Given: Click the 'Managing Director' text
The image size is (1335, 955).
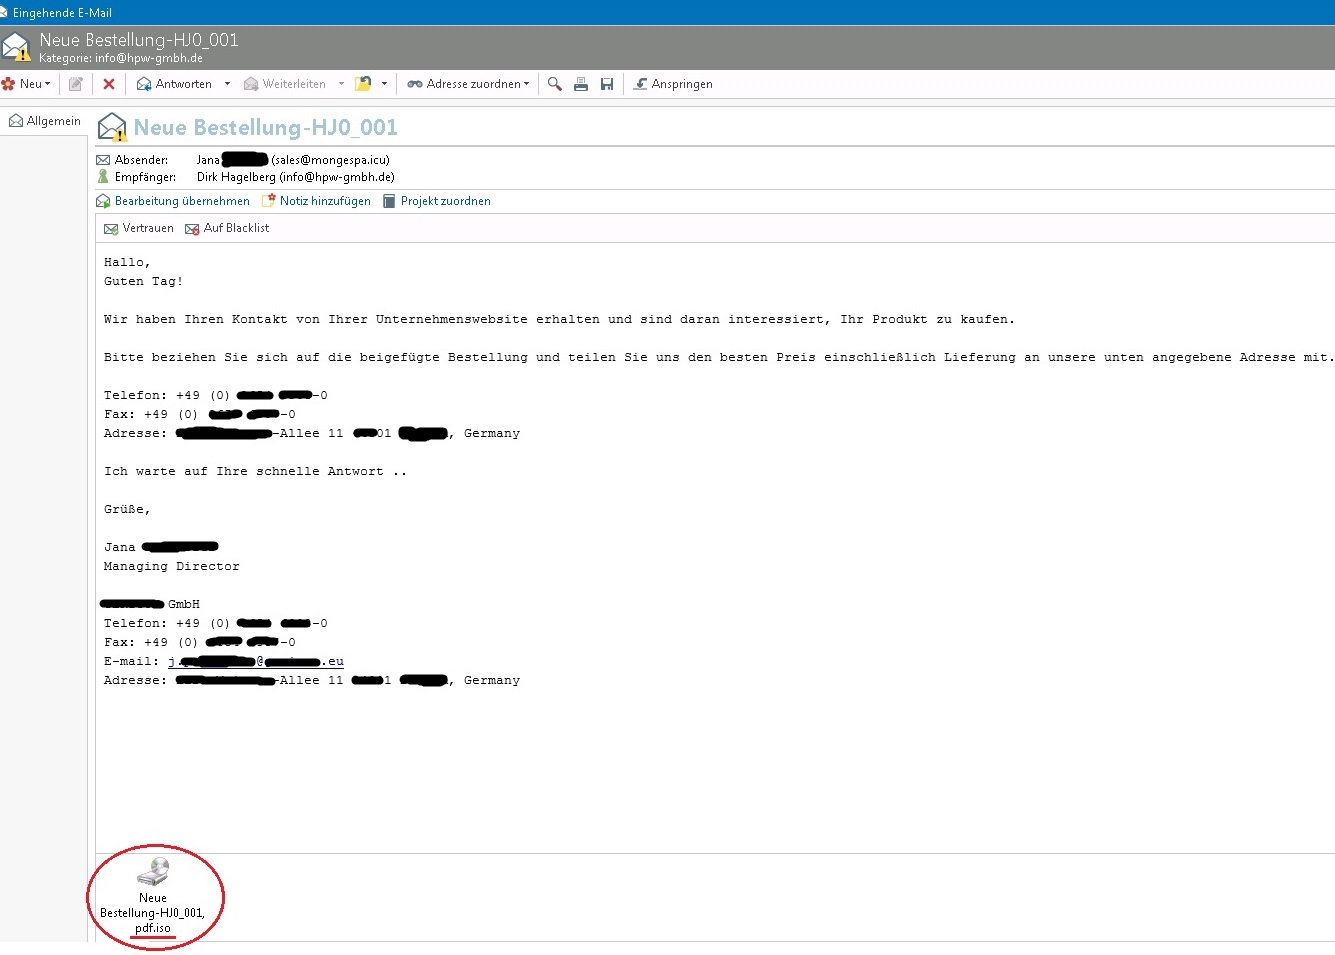Looking at the screenshot, I should point(172,566).
